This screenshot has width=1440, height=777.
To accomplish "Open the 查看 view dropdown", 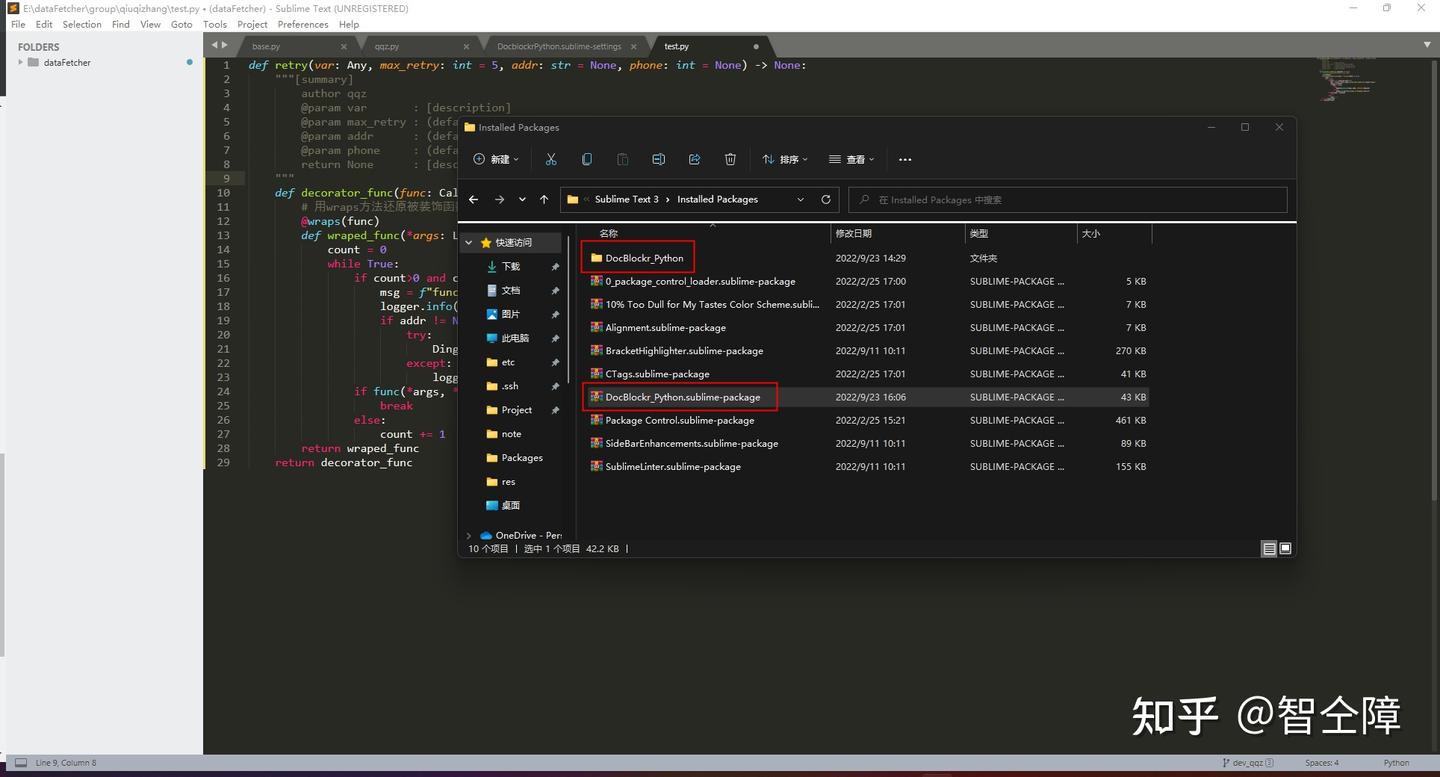I will 851,159.
